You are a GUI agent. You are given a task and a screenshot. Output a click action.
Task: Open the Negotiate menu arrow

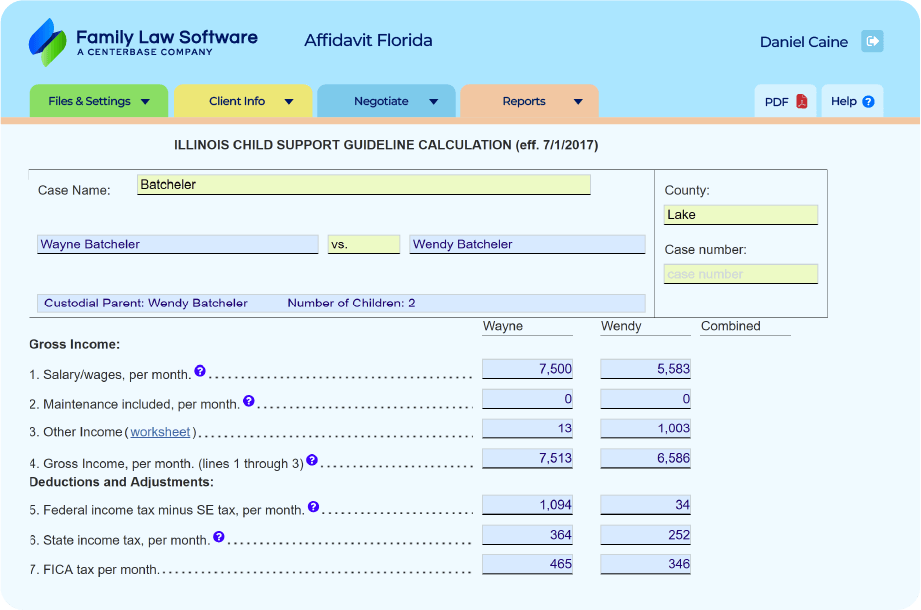(x=433, y=101)
